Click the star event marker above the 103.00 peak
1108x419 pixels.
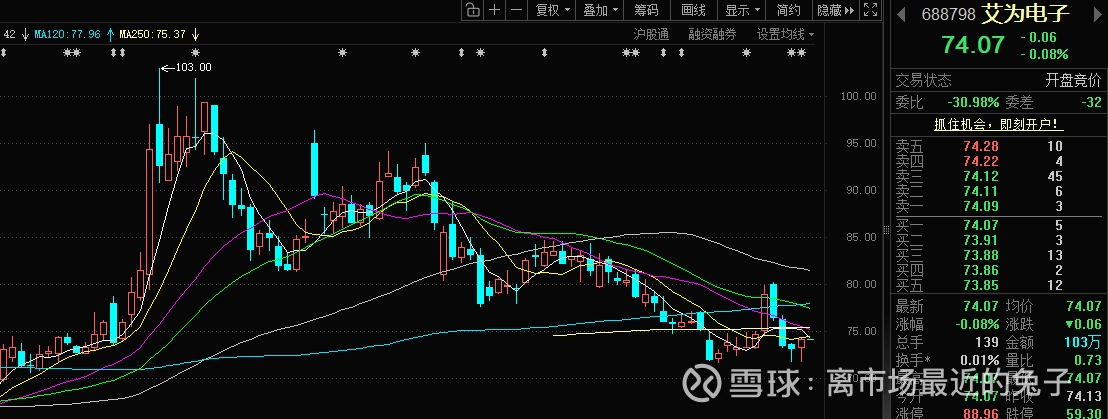[196, 52]
